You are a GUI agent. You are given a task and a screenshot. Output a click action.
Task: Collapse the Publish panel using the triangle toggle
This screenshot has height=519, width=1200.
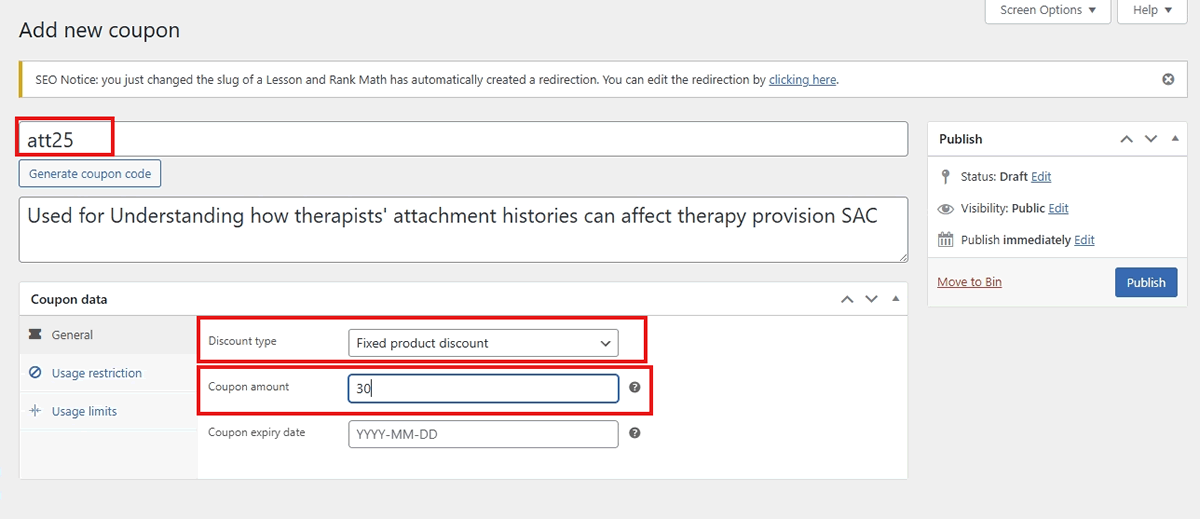coord(1174,139)
